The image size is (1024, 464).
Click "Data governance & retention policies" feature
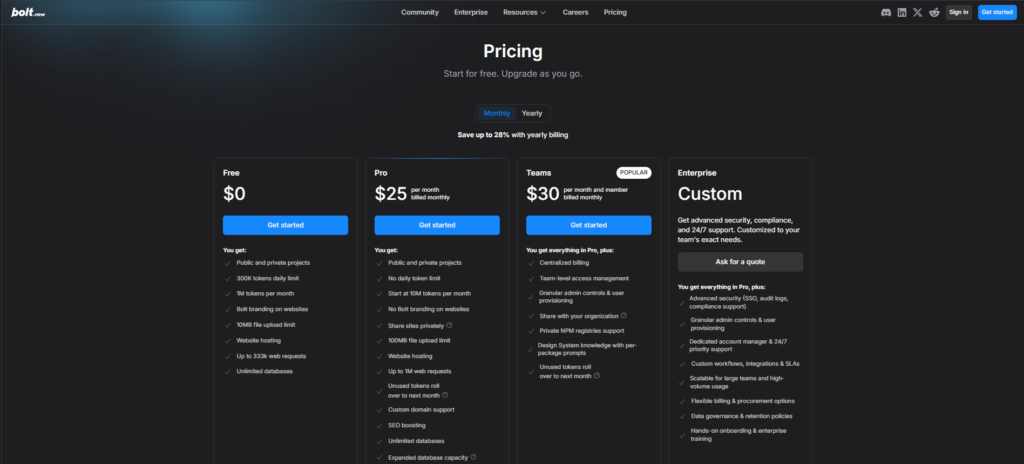point(742,416)
